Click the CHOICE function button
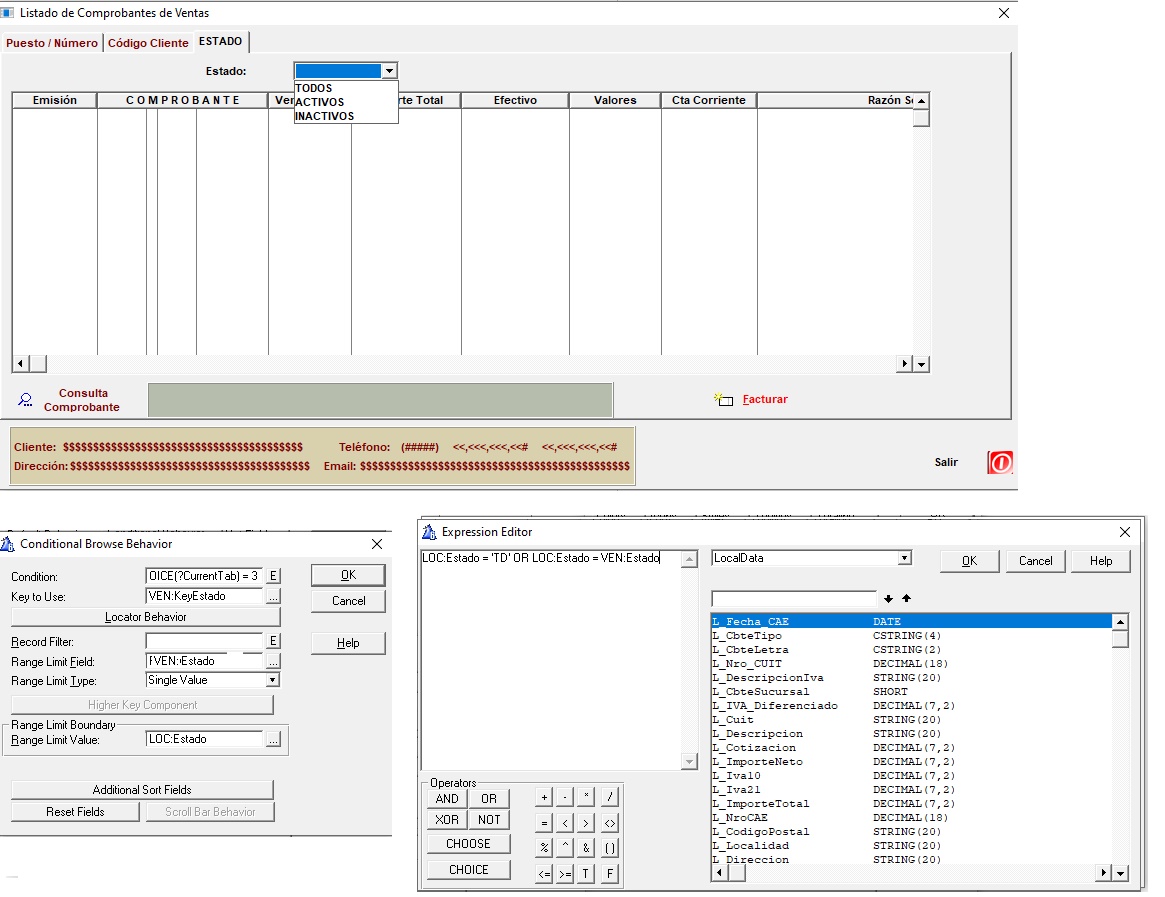Screen dimensions: 1165x897 tap(468, 870)
